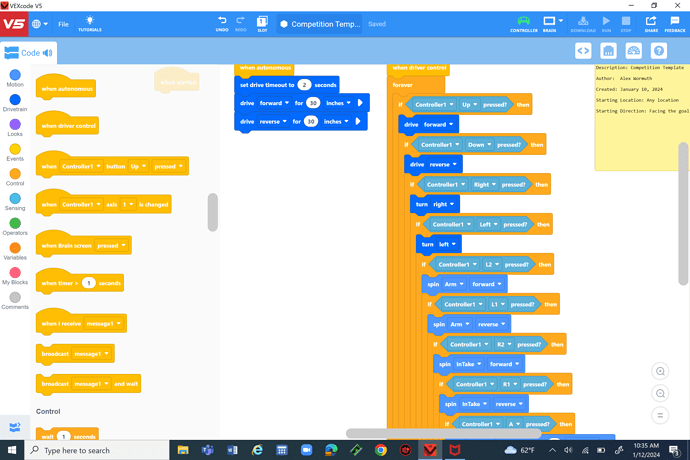Open the notification center icon
The width and height of the screenshot is (690, 460).
[674, 450]
